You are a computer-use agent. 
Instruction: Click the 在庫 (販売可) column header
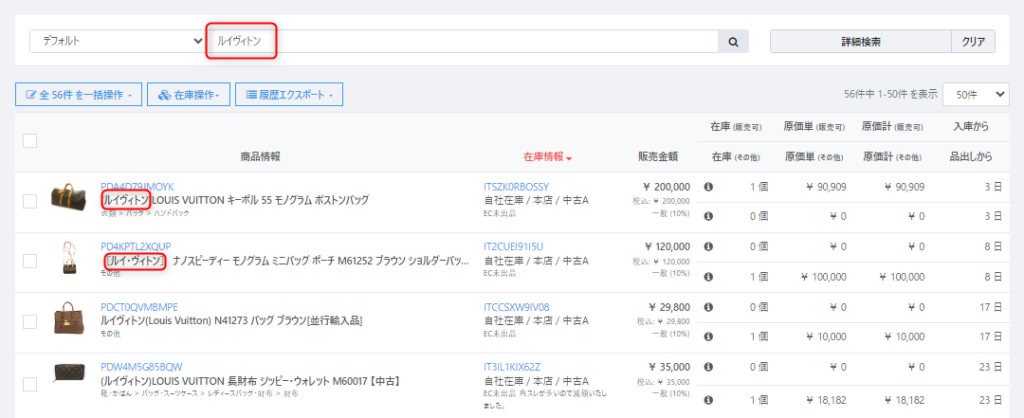736,127
